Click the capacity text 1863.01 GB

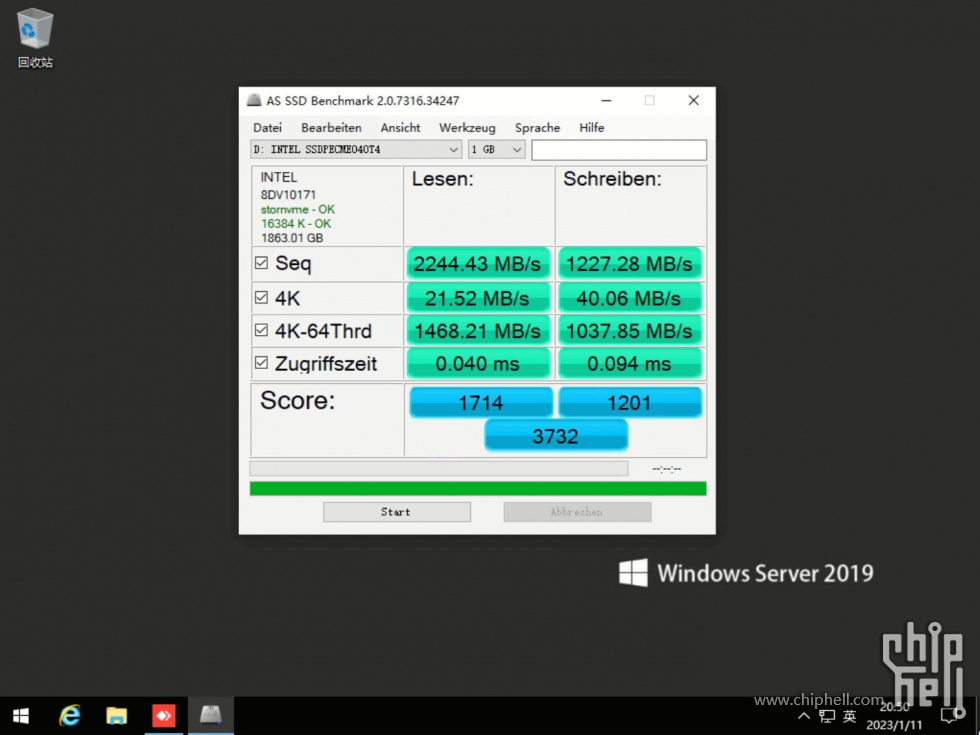[x=292, y=238]
